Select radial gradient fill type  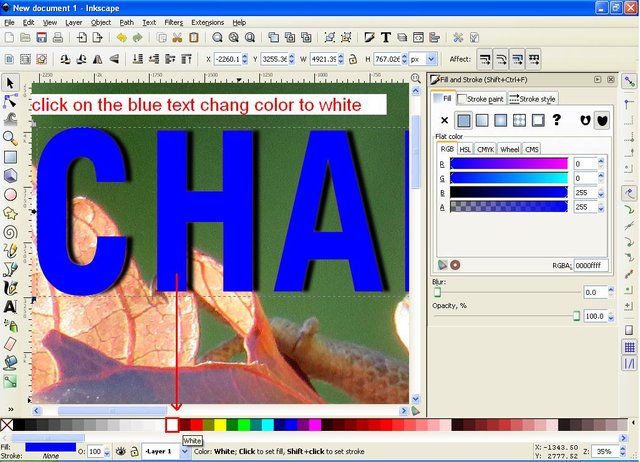(501, 120)
